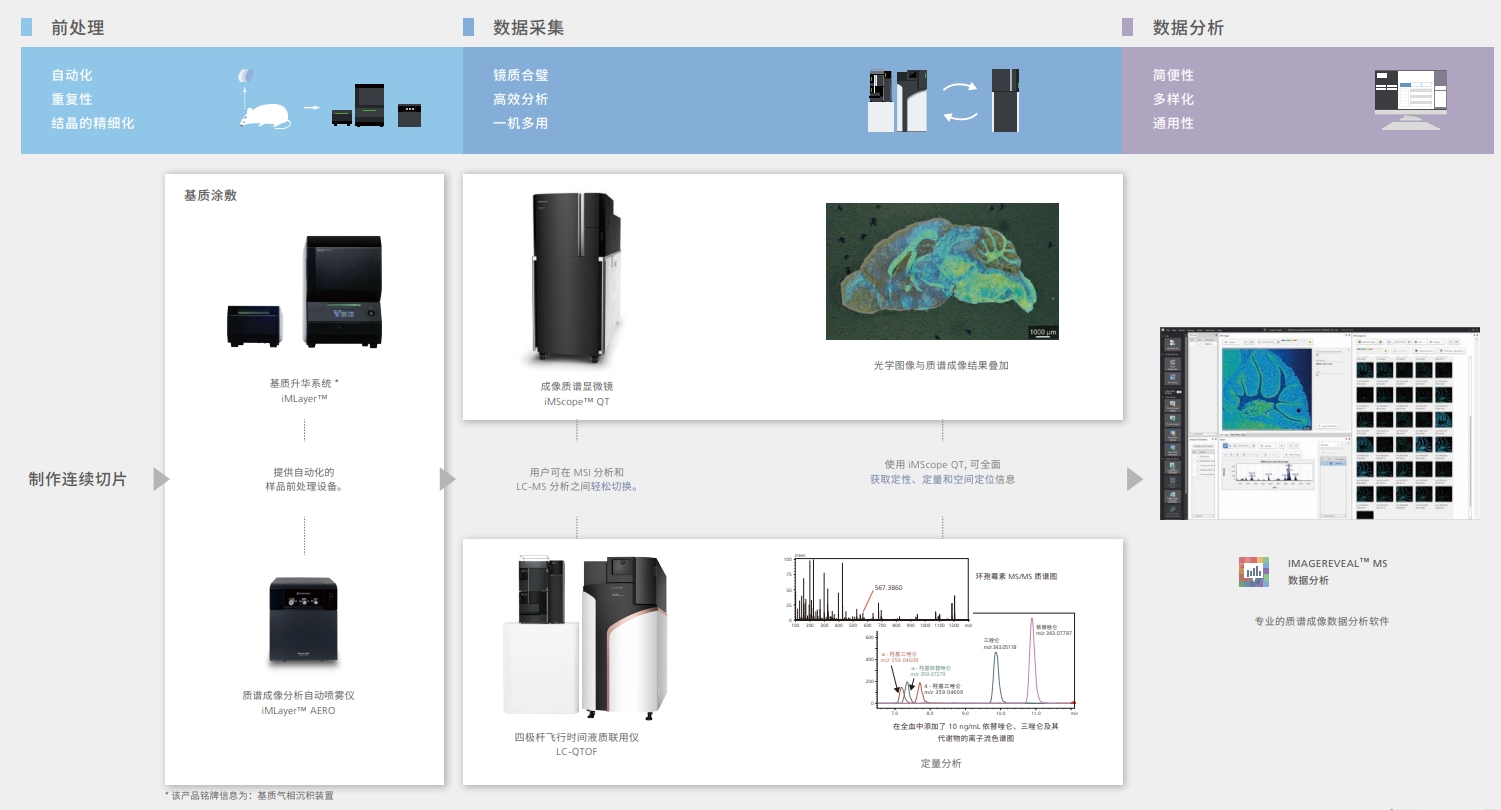
Task: Select the 数据分析 section heading
Action: pyautogui.click(x=1187, y=28)
